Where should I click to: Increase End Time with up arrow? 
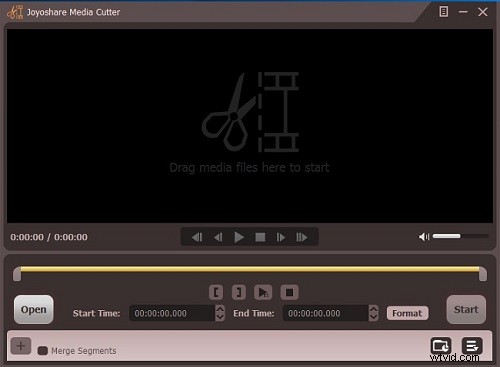coord(374,309)
